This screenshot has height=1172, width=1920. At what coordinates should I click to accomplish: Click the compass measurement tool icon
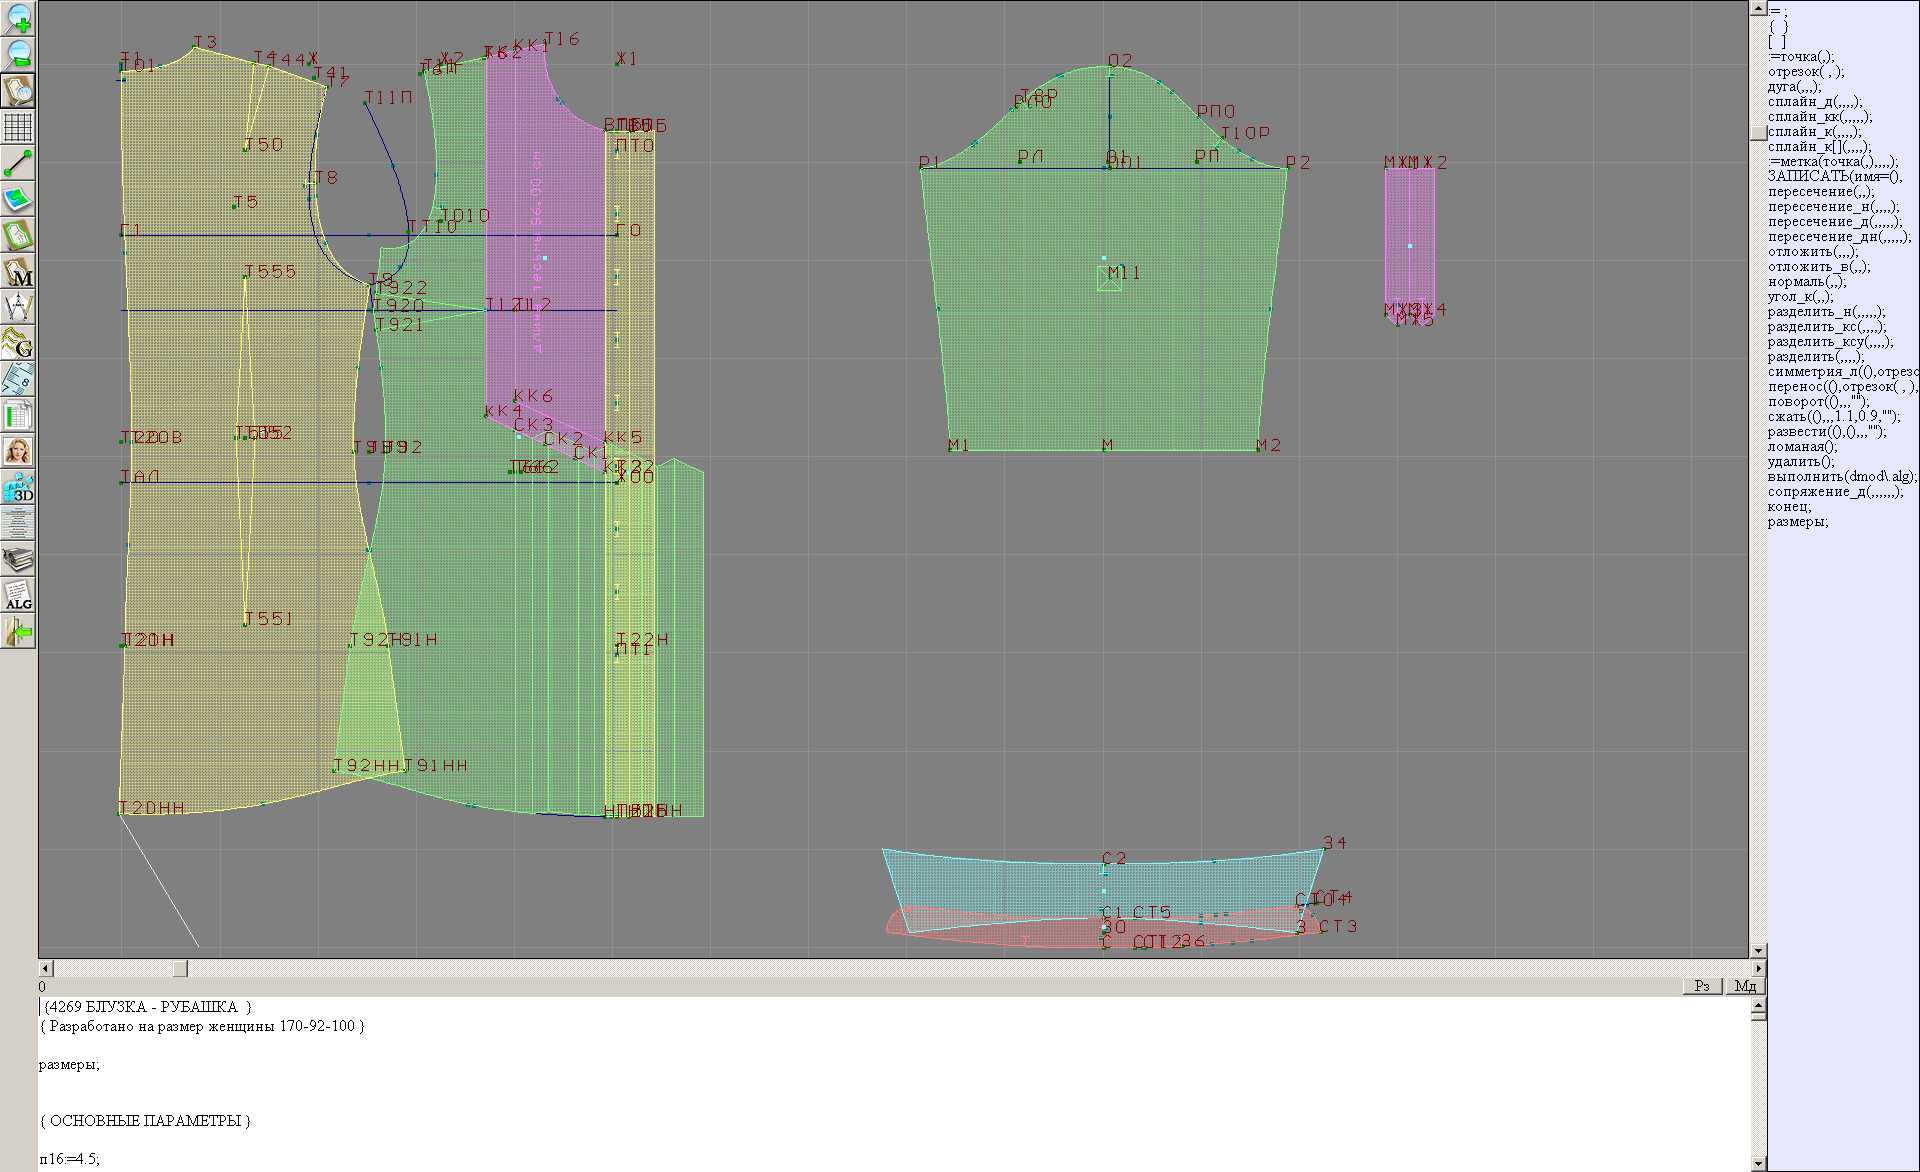[18, 307]
